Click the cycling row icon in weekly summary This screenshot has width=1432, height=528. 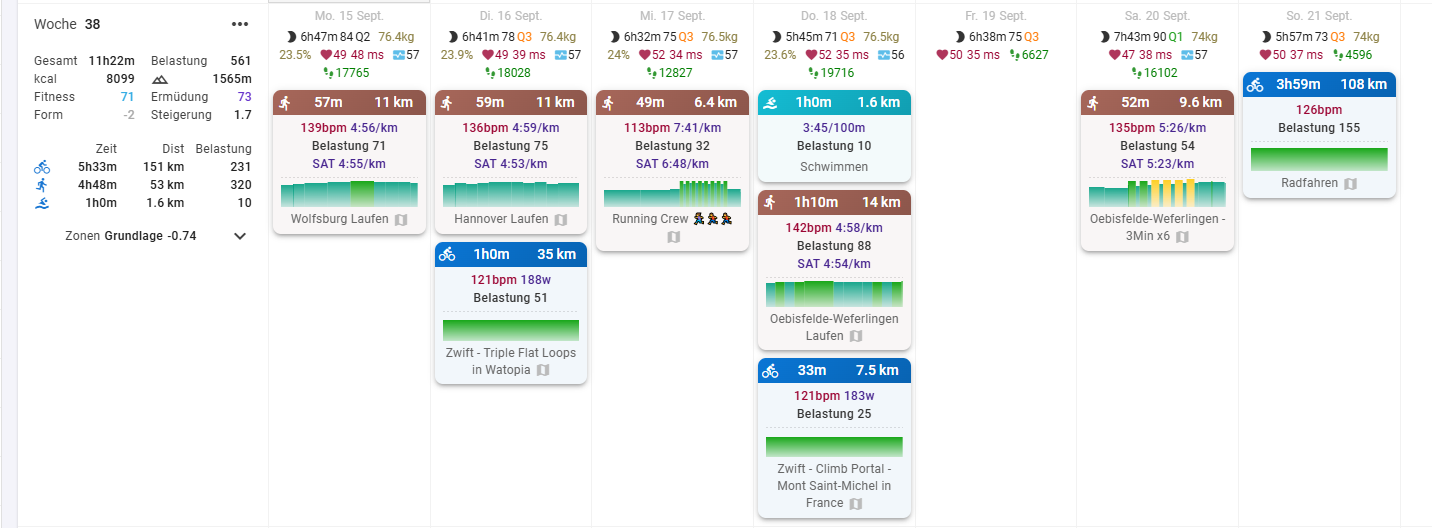pos(41,167)
